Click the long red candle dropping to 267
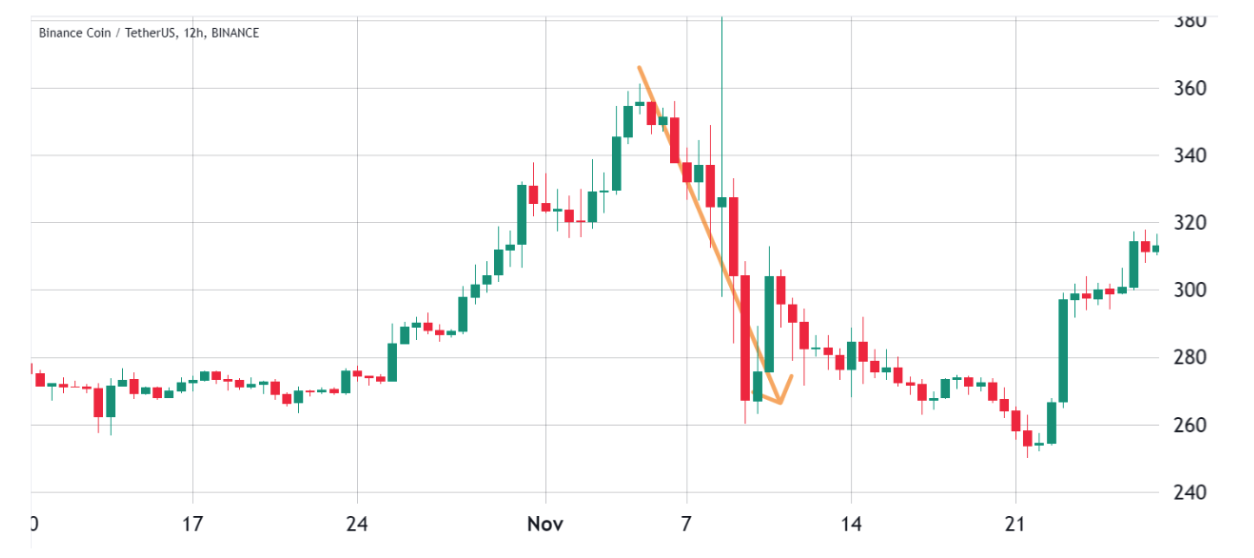1254x558 pixels. tap(746, 338)
